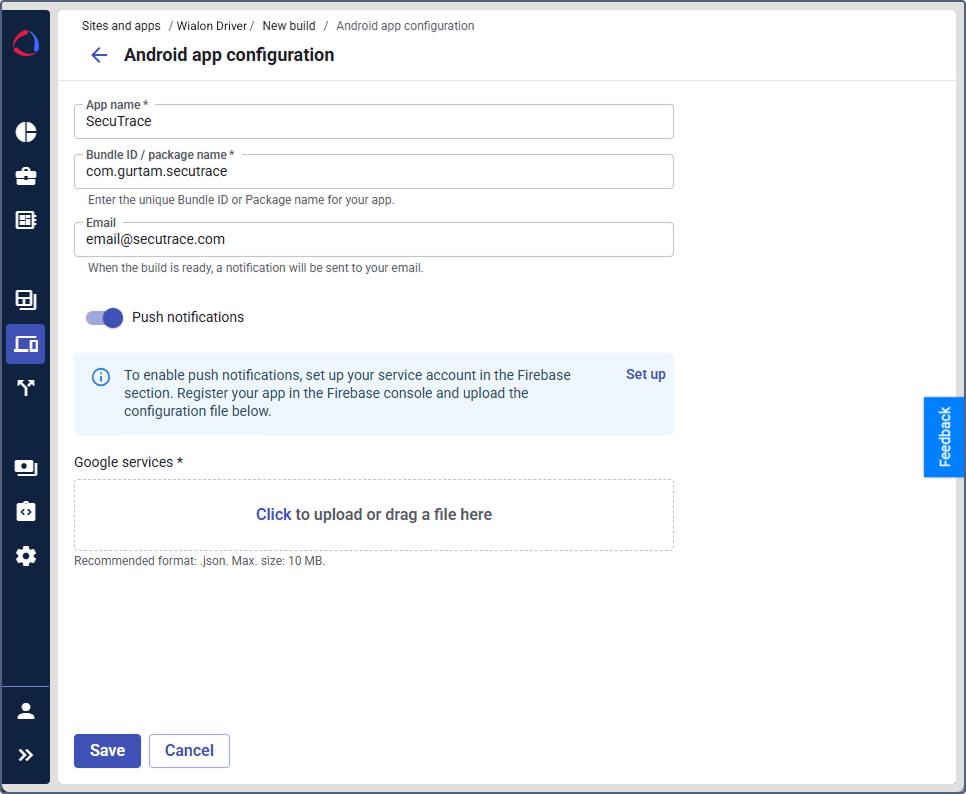The width and height of the screenshot is (966, 794).
Task: Click the 'Wialon Driver' breadcrumb
Action: pos(211,26)
